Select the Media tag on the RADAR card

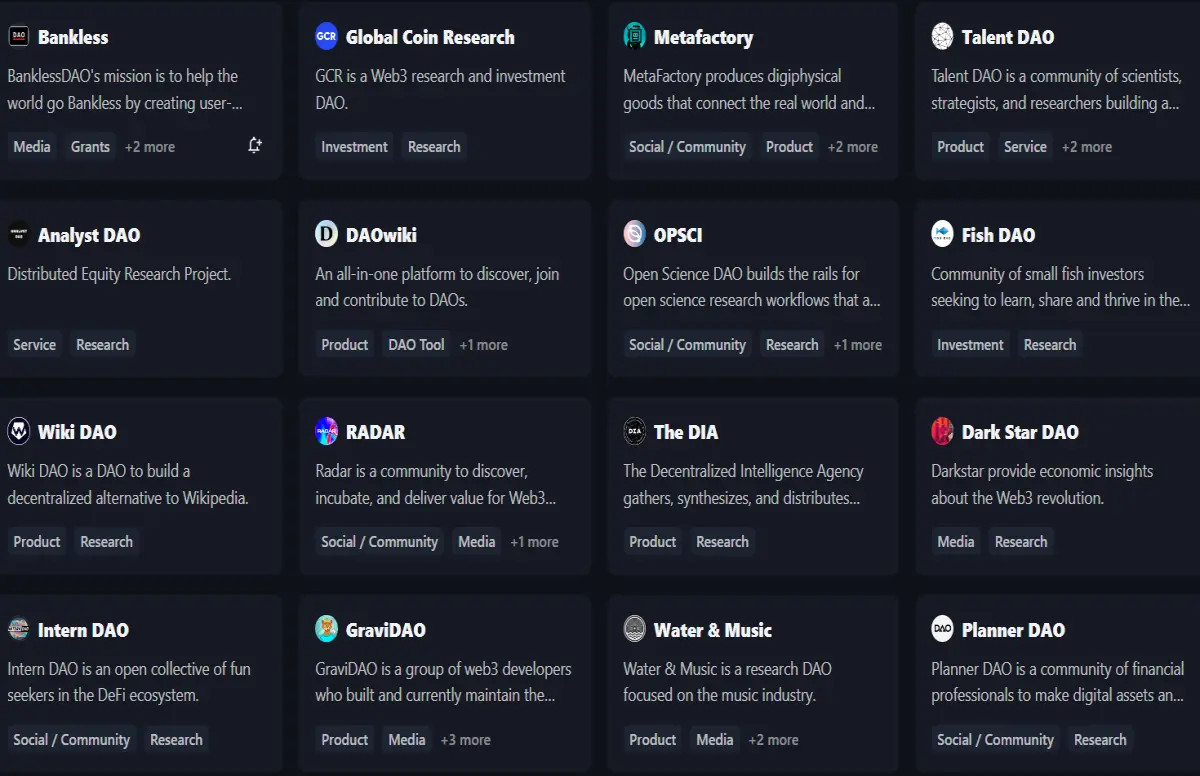coord(477,542)
